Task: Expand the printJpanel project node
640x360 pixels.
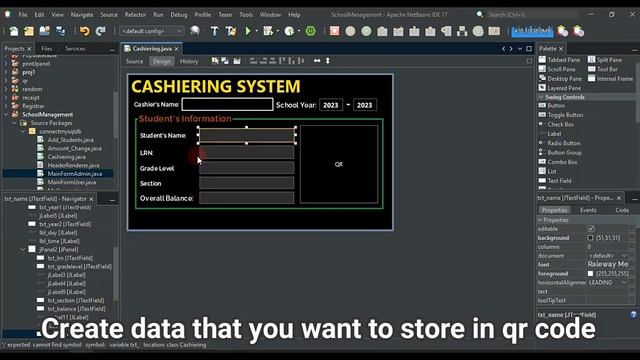Action: coord(6,64)
